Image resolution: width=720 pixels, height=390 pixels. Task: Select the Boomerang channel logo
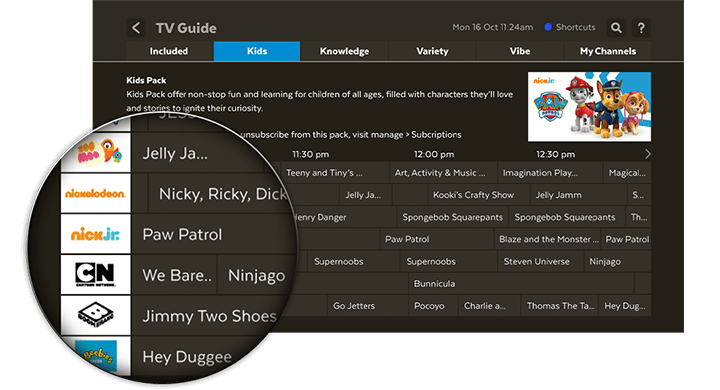[x=96, y=315]
